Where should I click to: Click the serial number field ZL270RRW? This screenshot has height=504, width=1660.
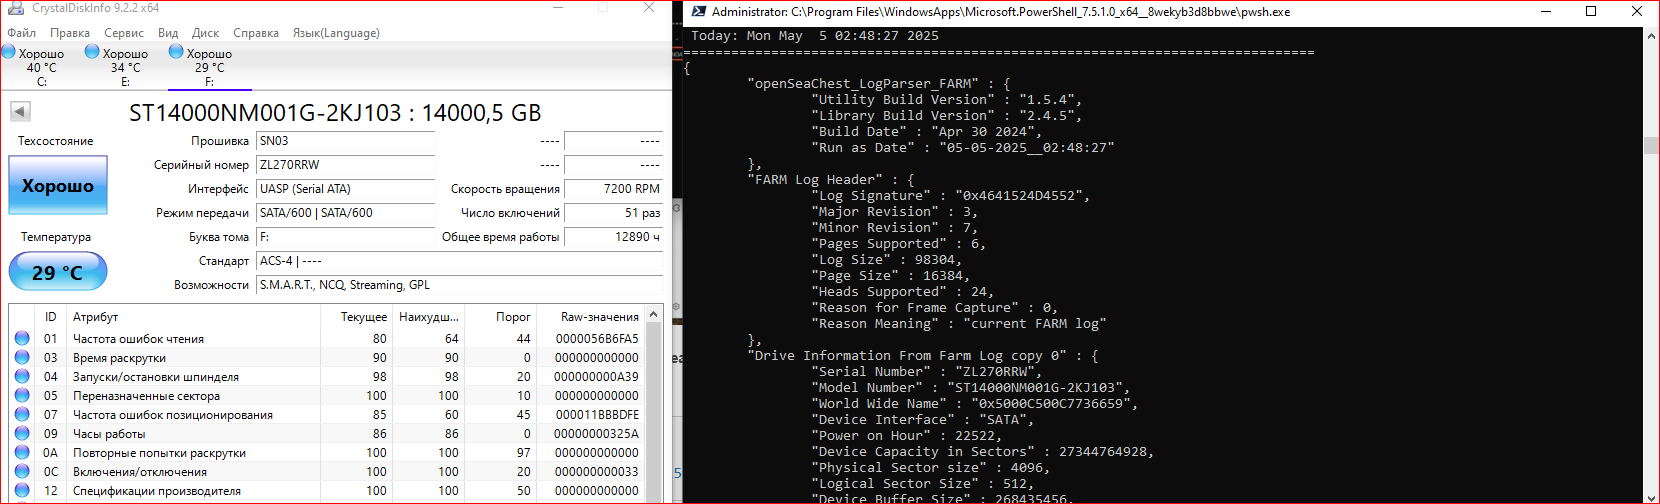345,165
